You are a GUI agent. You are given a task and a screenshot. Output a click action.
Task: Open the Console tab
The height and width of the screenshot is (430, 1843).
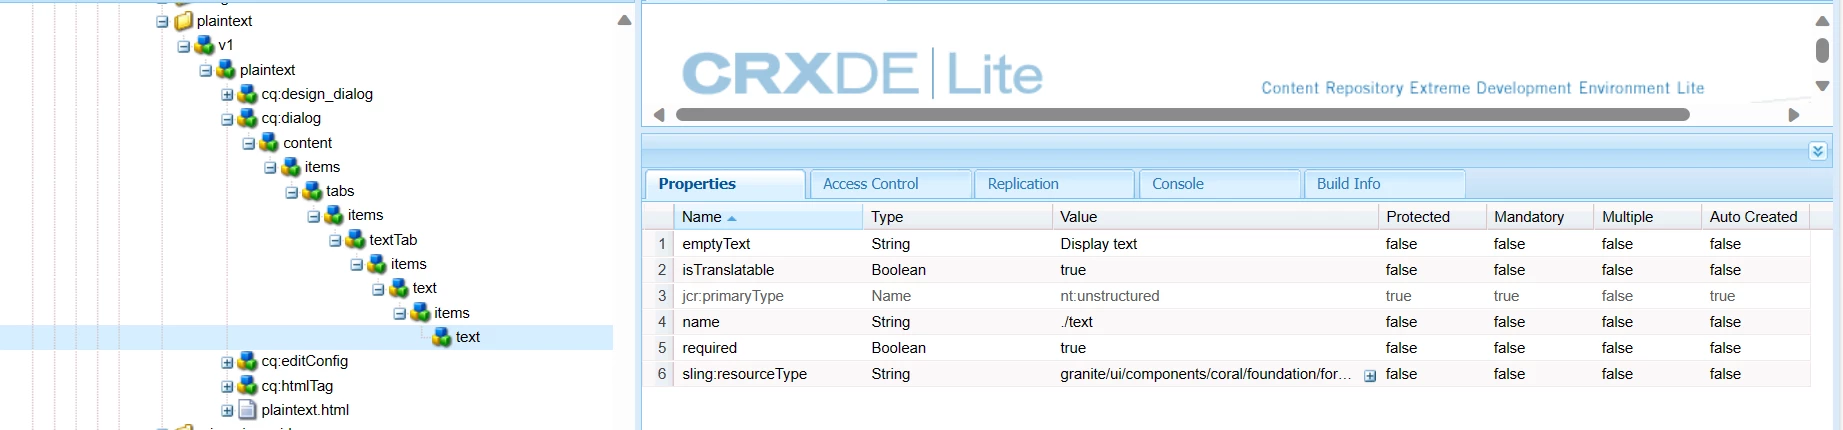pyautogui.click(x=1220, y=184)
